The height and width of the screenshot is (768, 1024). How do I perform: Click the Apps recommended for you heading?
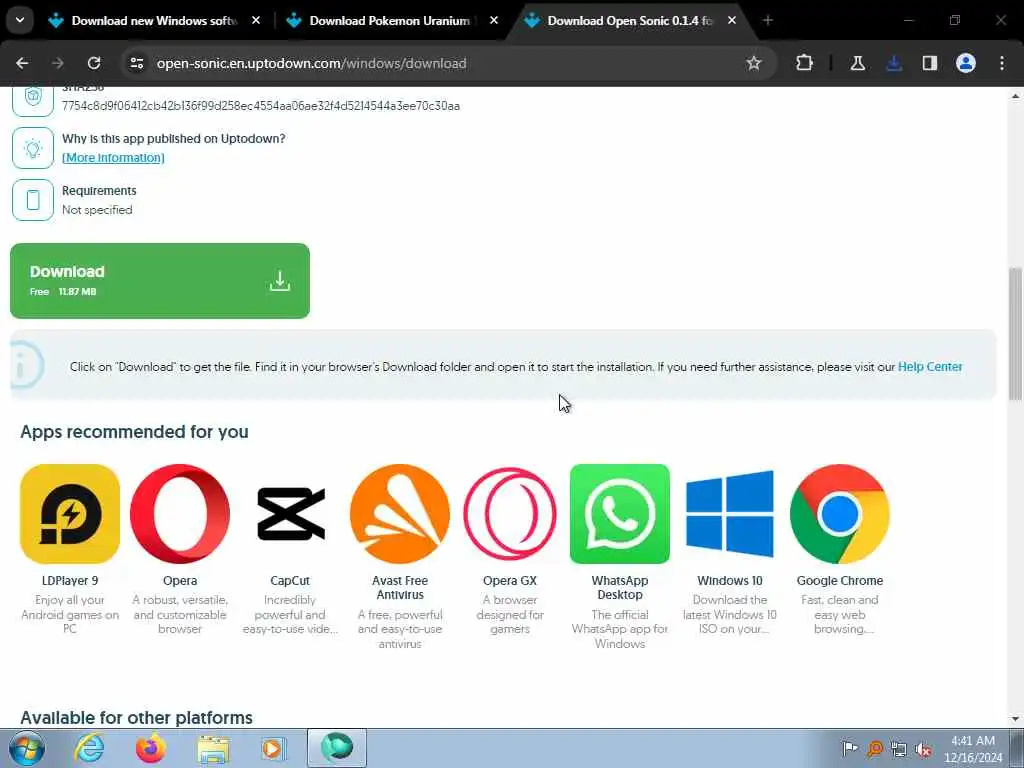[x=135, y=432]
